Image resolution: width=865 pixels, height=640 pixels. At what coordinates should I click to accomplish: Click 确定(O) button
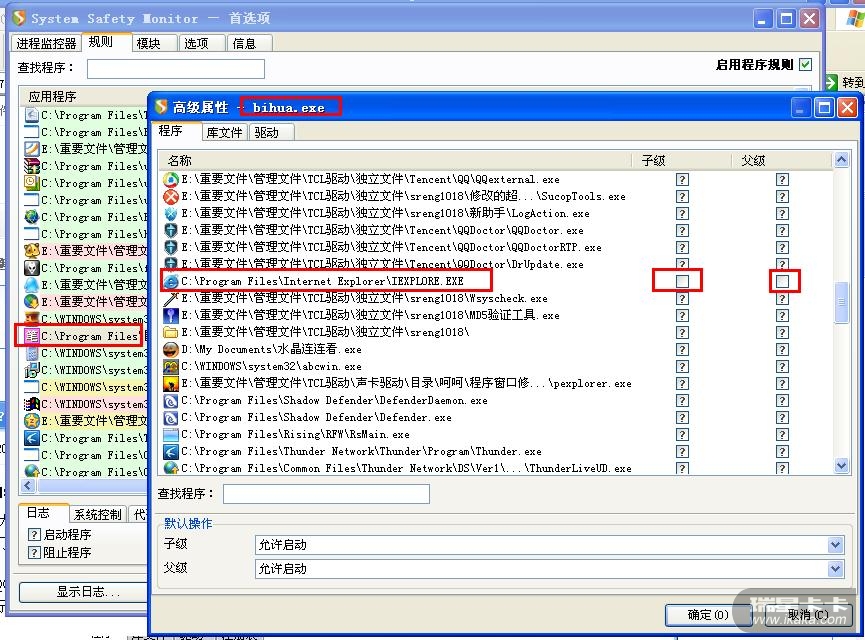pyautogui.click(x=708, y=615)
